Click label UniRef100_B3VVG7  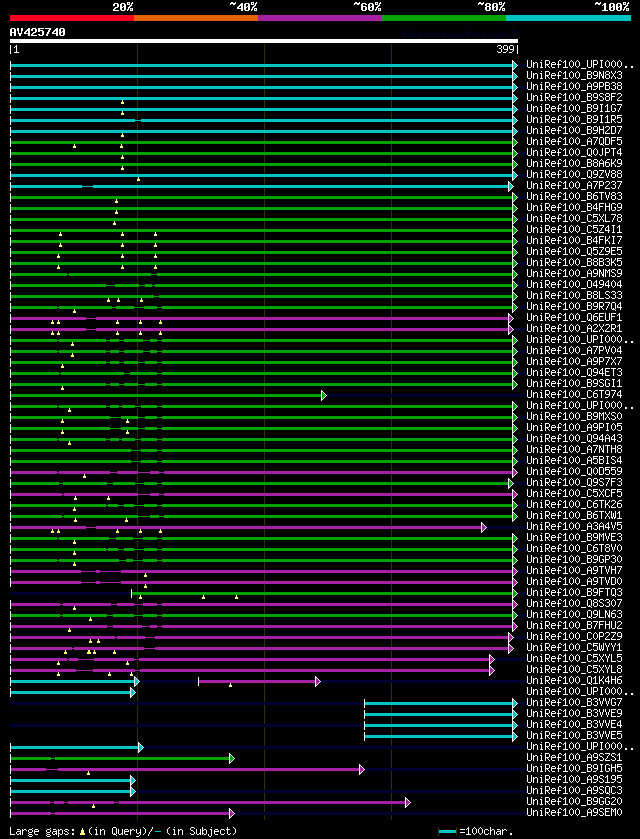tap(574, 702)
